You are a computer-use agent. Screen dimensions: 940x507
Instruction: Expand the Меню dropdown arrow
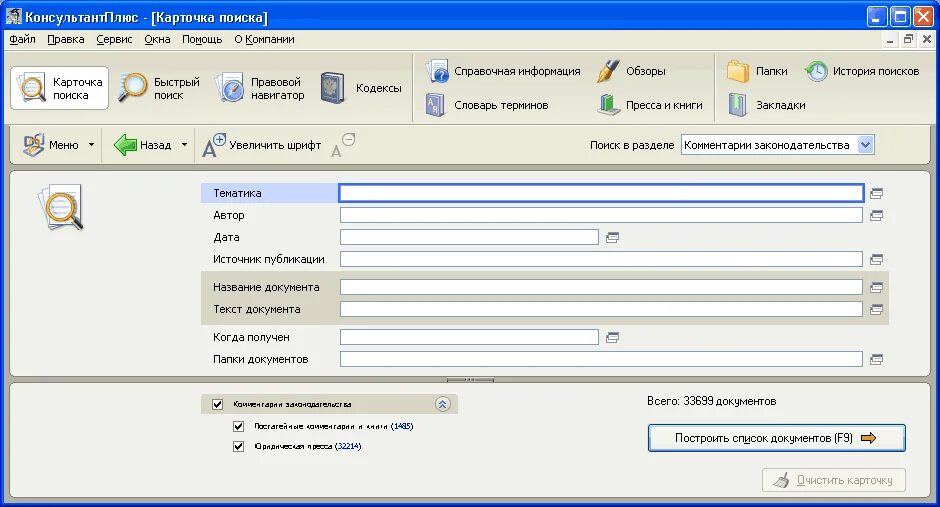click(x=91, y=145)
